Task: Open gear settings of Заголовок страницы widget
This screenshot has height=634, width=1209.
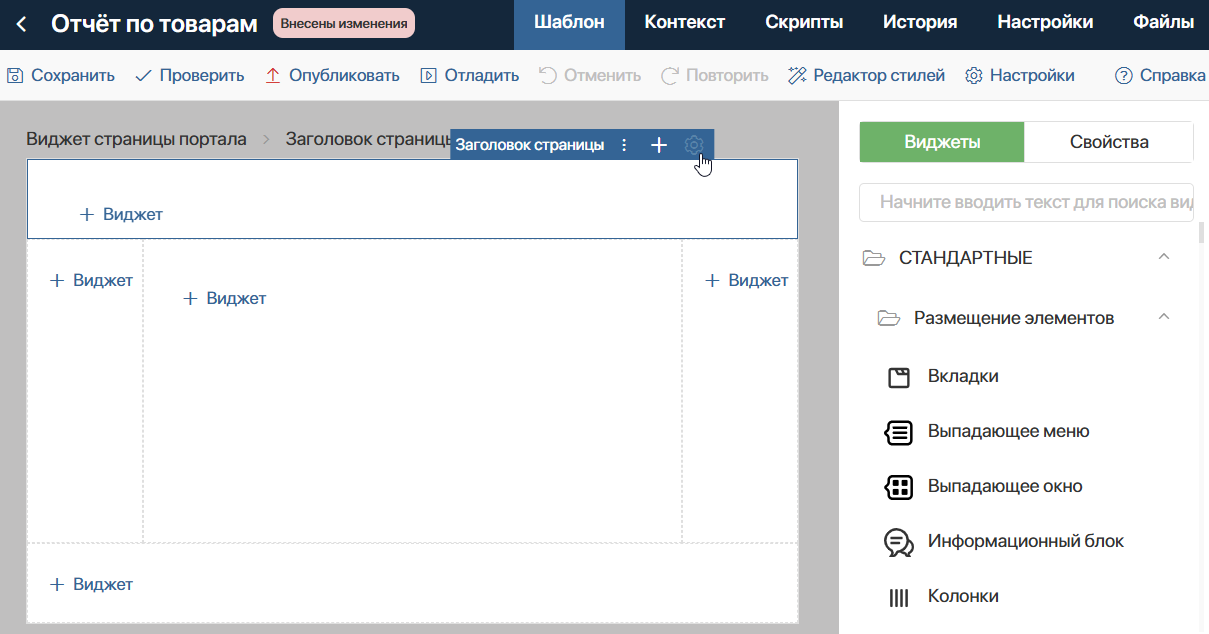Action: point(694,145)
